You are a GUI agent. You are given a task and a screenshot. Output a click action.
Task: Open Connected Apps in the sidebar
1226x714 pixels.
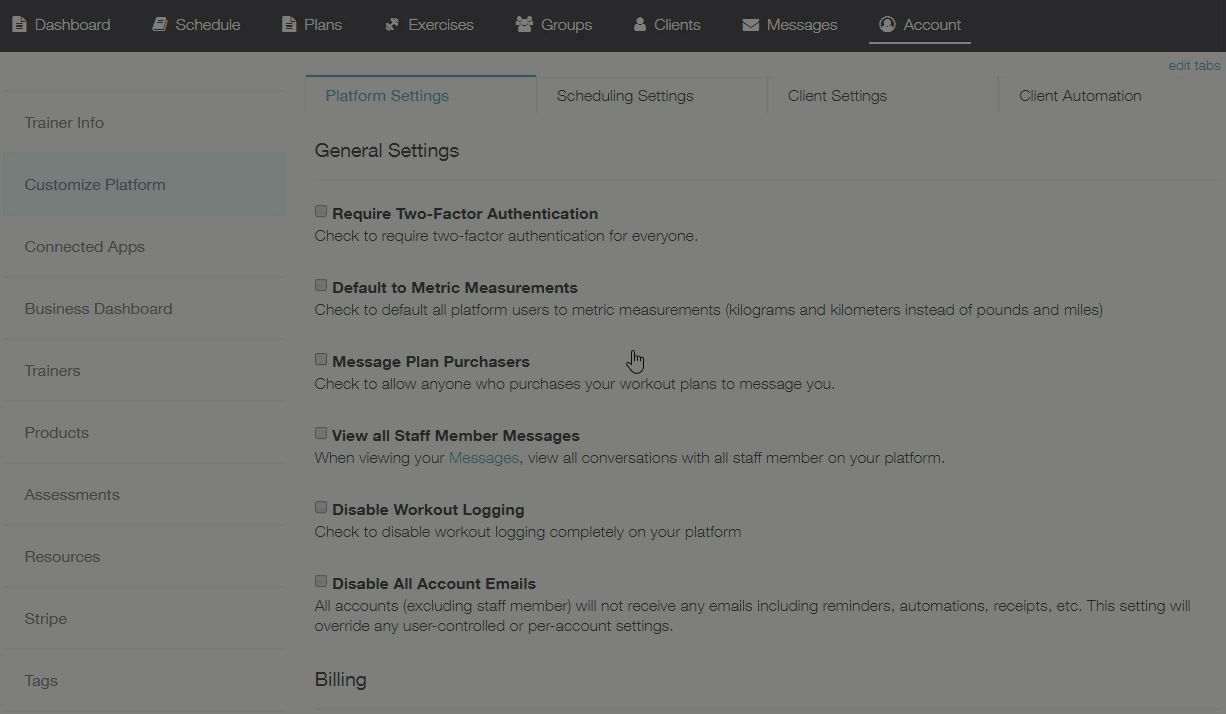85,247
